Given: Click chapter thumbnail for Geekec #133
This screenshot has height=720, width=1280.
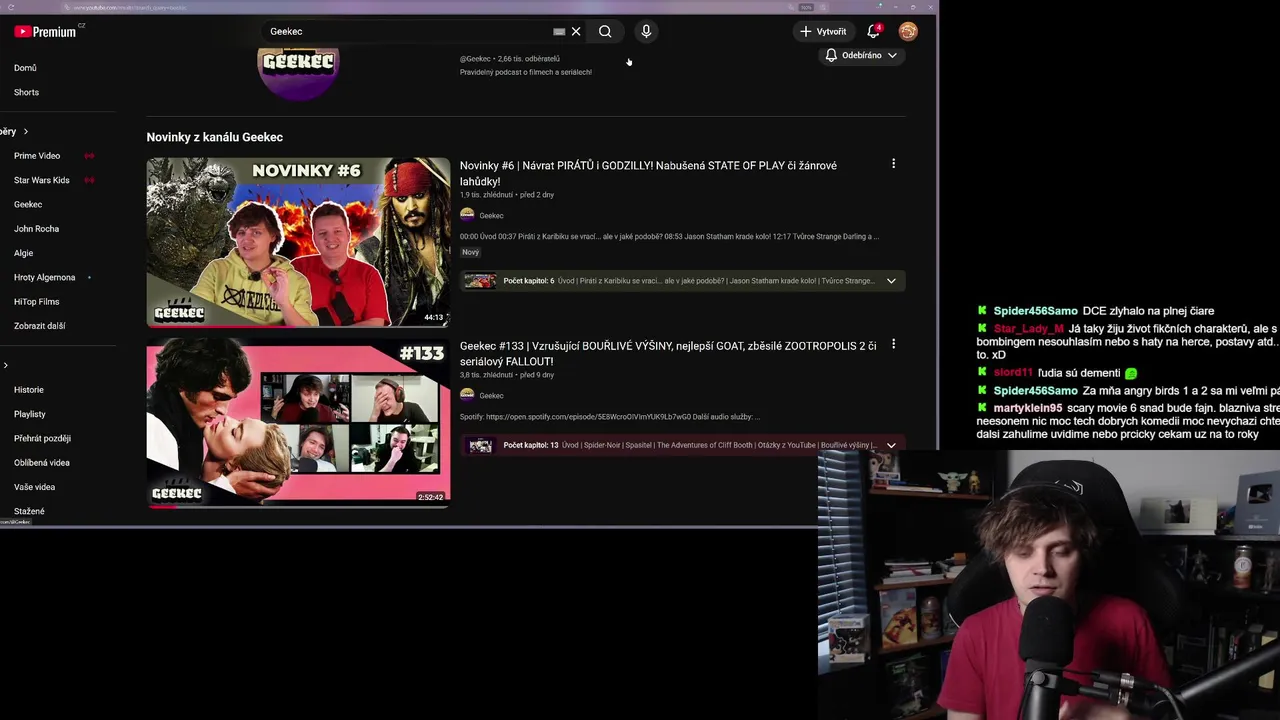Looking at the screenshot, I should coord(480,445).
